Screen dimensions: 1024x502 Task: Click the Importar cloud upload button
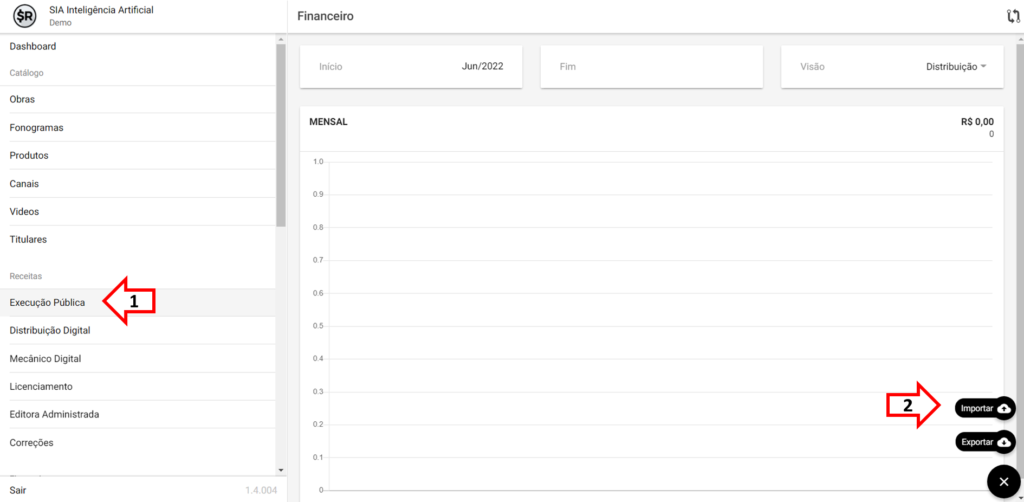tap(985, 408)
